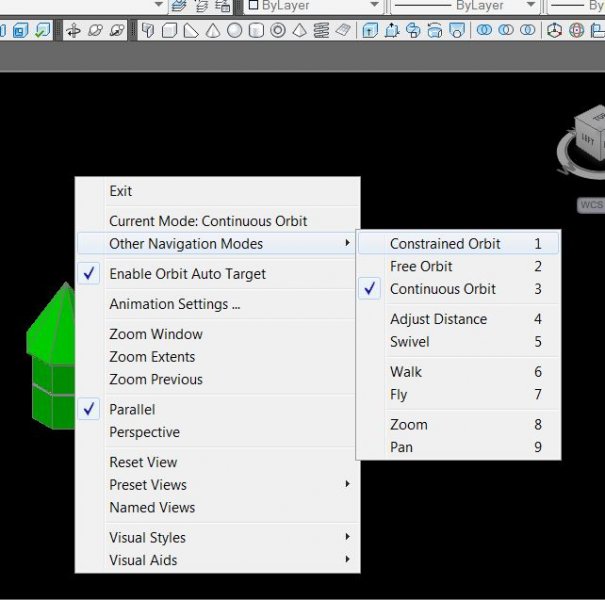Open the lineweight dropdown at far right
This screenshot has width=605, height=600.
pyautogui.click(x=576, y=5)
